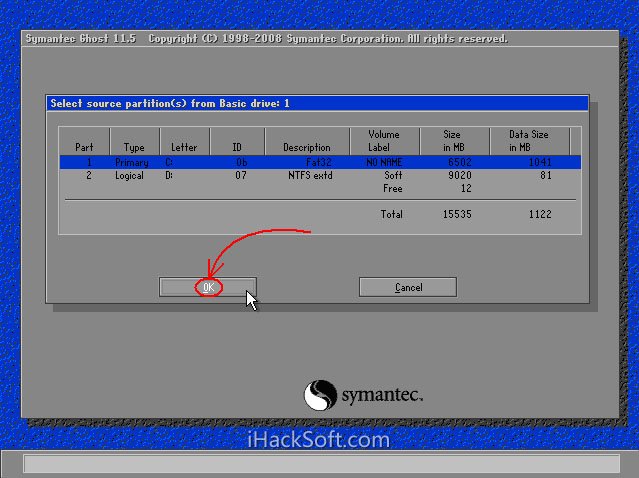639x478 pixels.
Task: Click the dialog title bar 'Select source partition(s)'
Action: pos(318,103)
